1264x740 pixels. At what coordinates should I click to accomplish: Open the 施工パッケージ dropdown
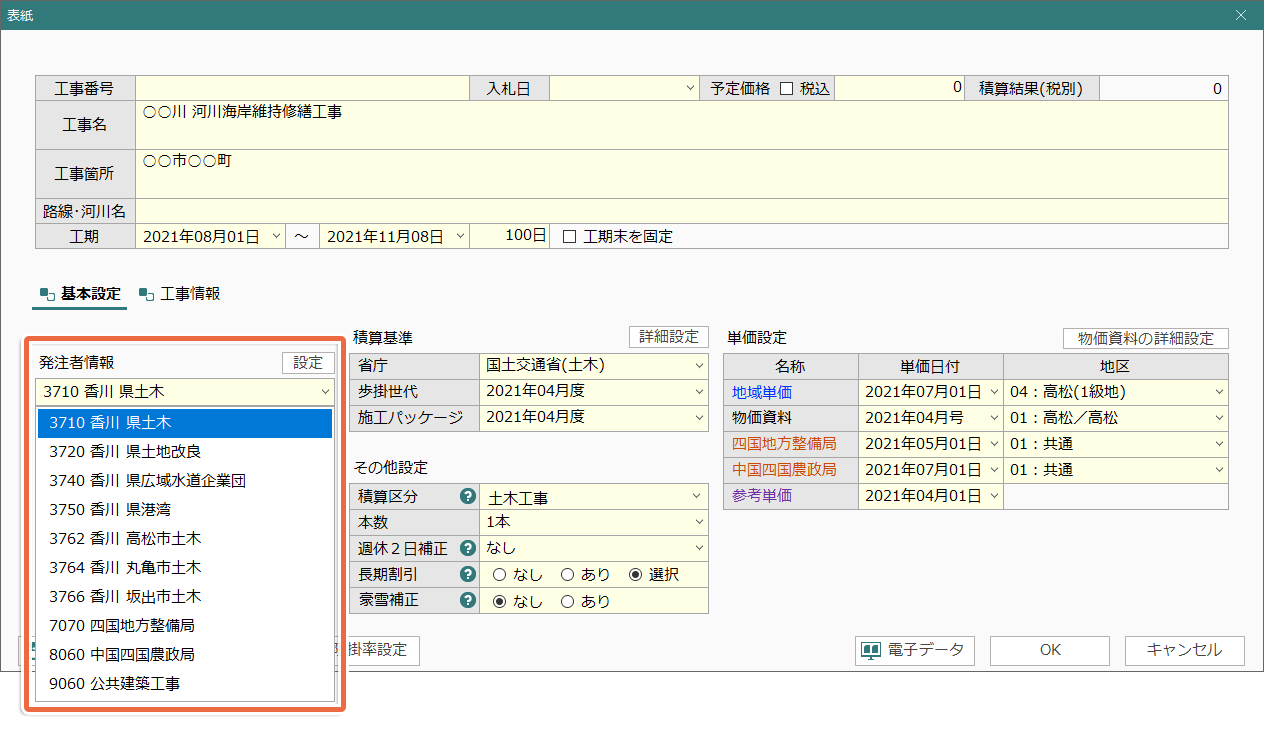click(x=698, y=418)
